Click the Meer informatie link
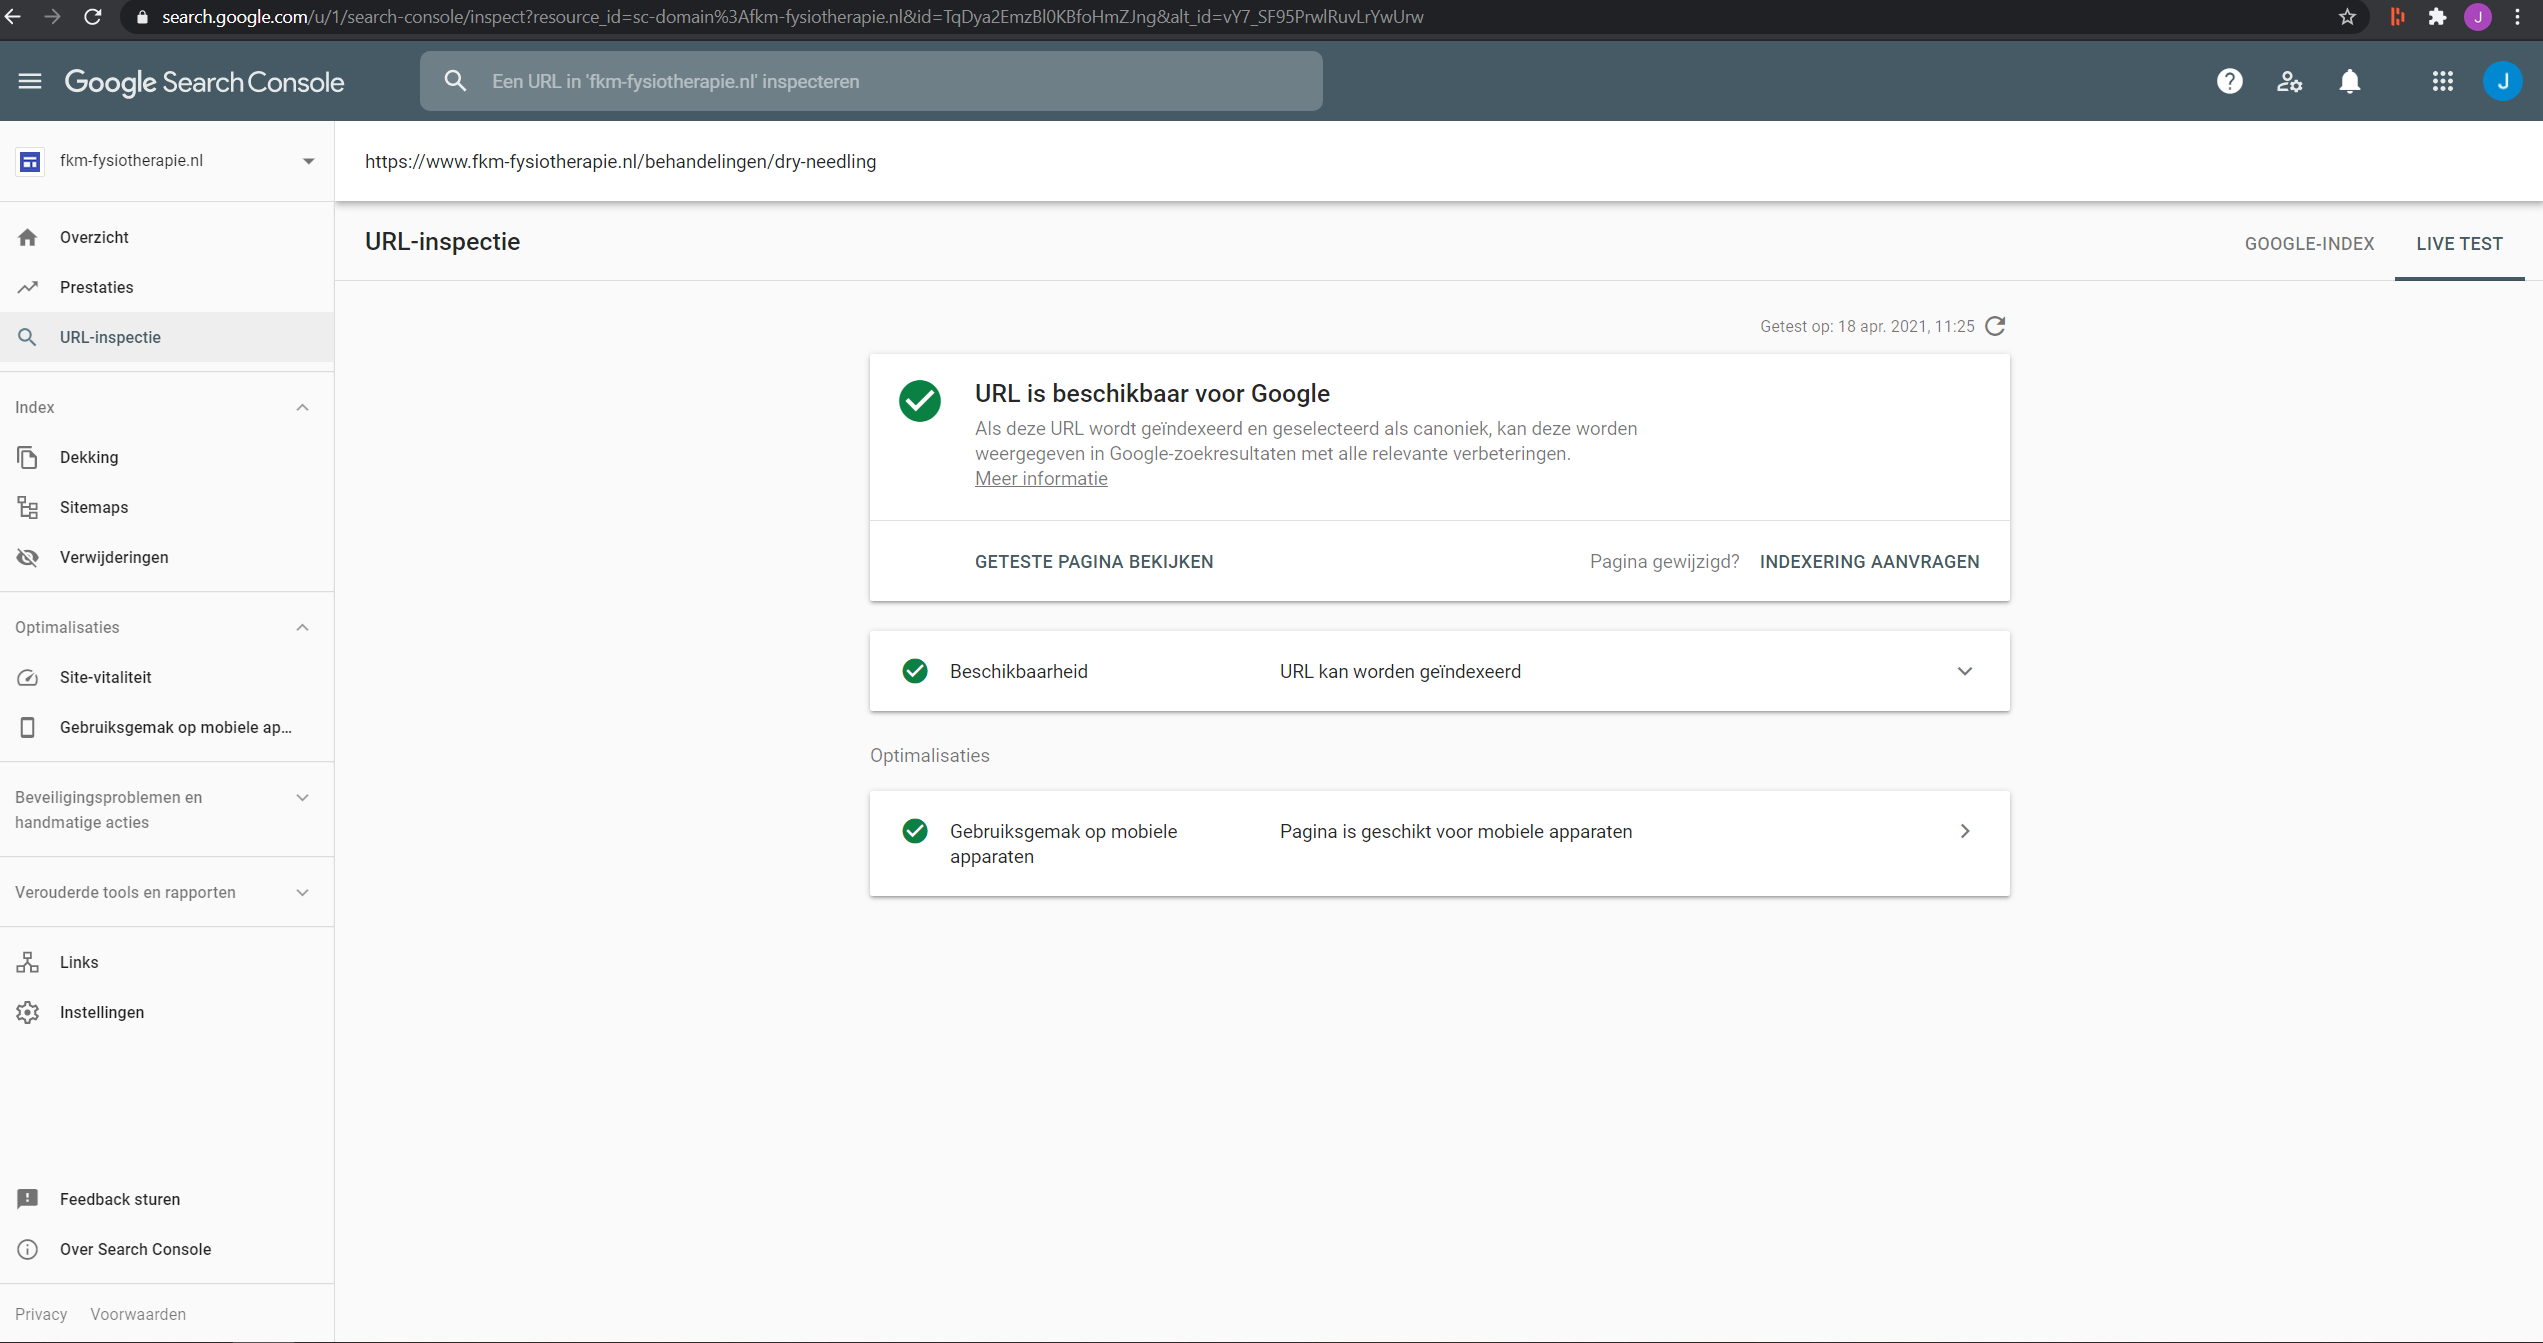The height and width of the screenshot is (1343, 2543). point(1041,479)
